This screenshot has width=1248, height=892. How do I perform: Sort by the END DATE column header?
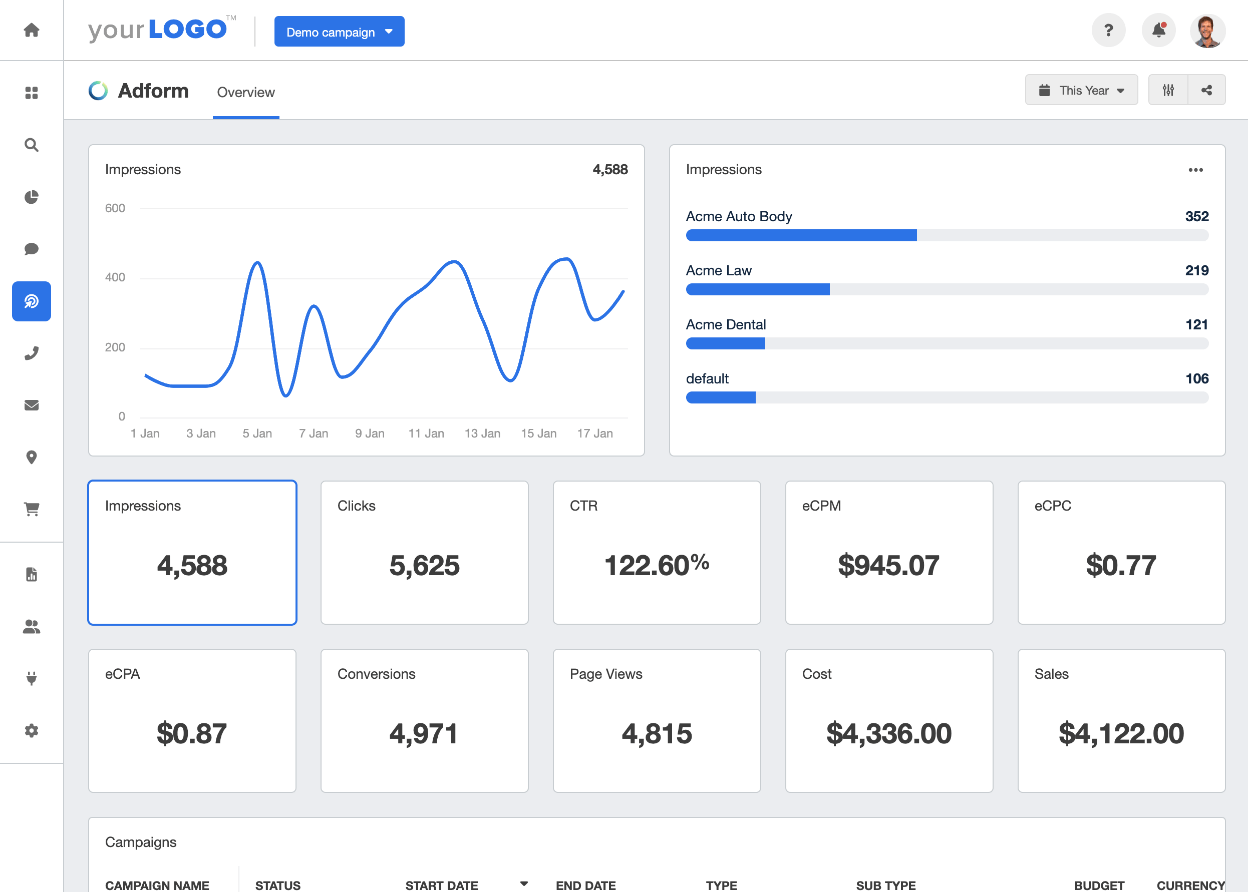(x=586, y=885)
